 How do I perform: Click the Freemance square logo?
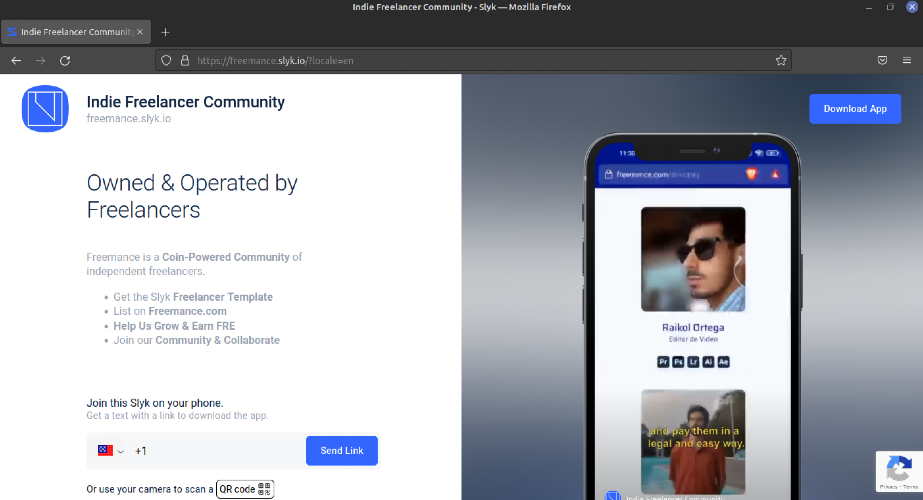pos(45,109)
